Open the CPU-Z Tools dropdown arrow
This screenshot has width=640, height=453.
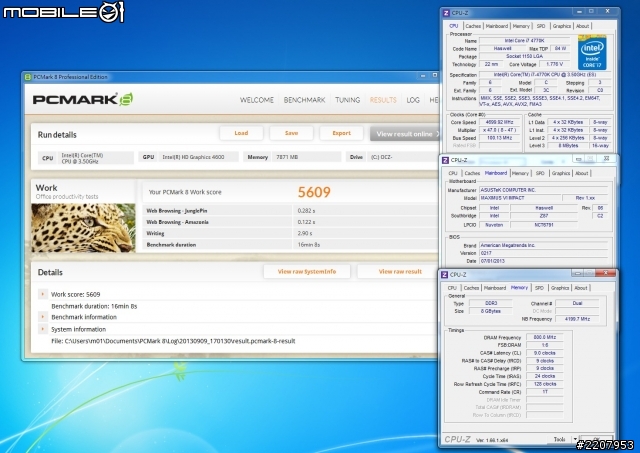575,439
